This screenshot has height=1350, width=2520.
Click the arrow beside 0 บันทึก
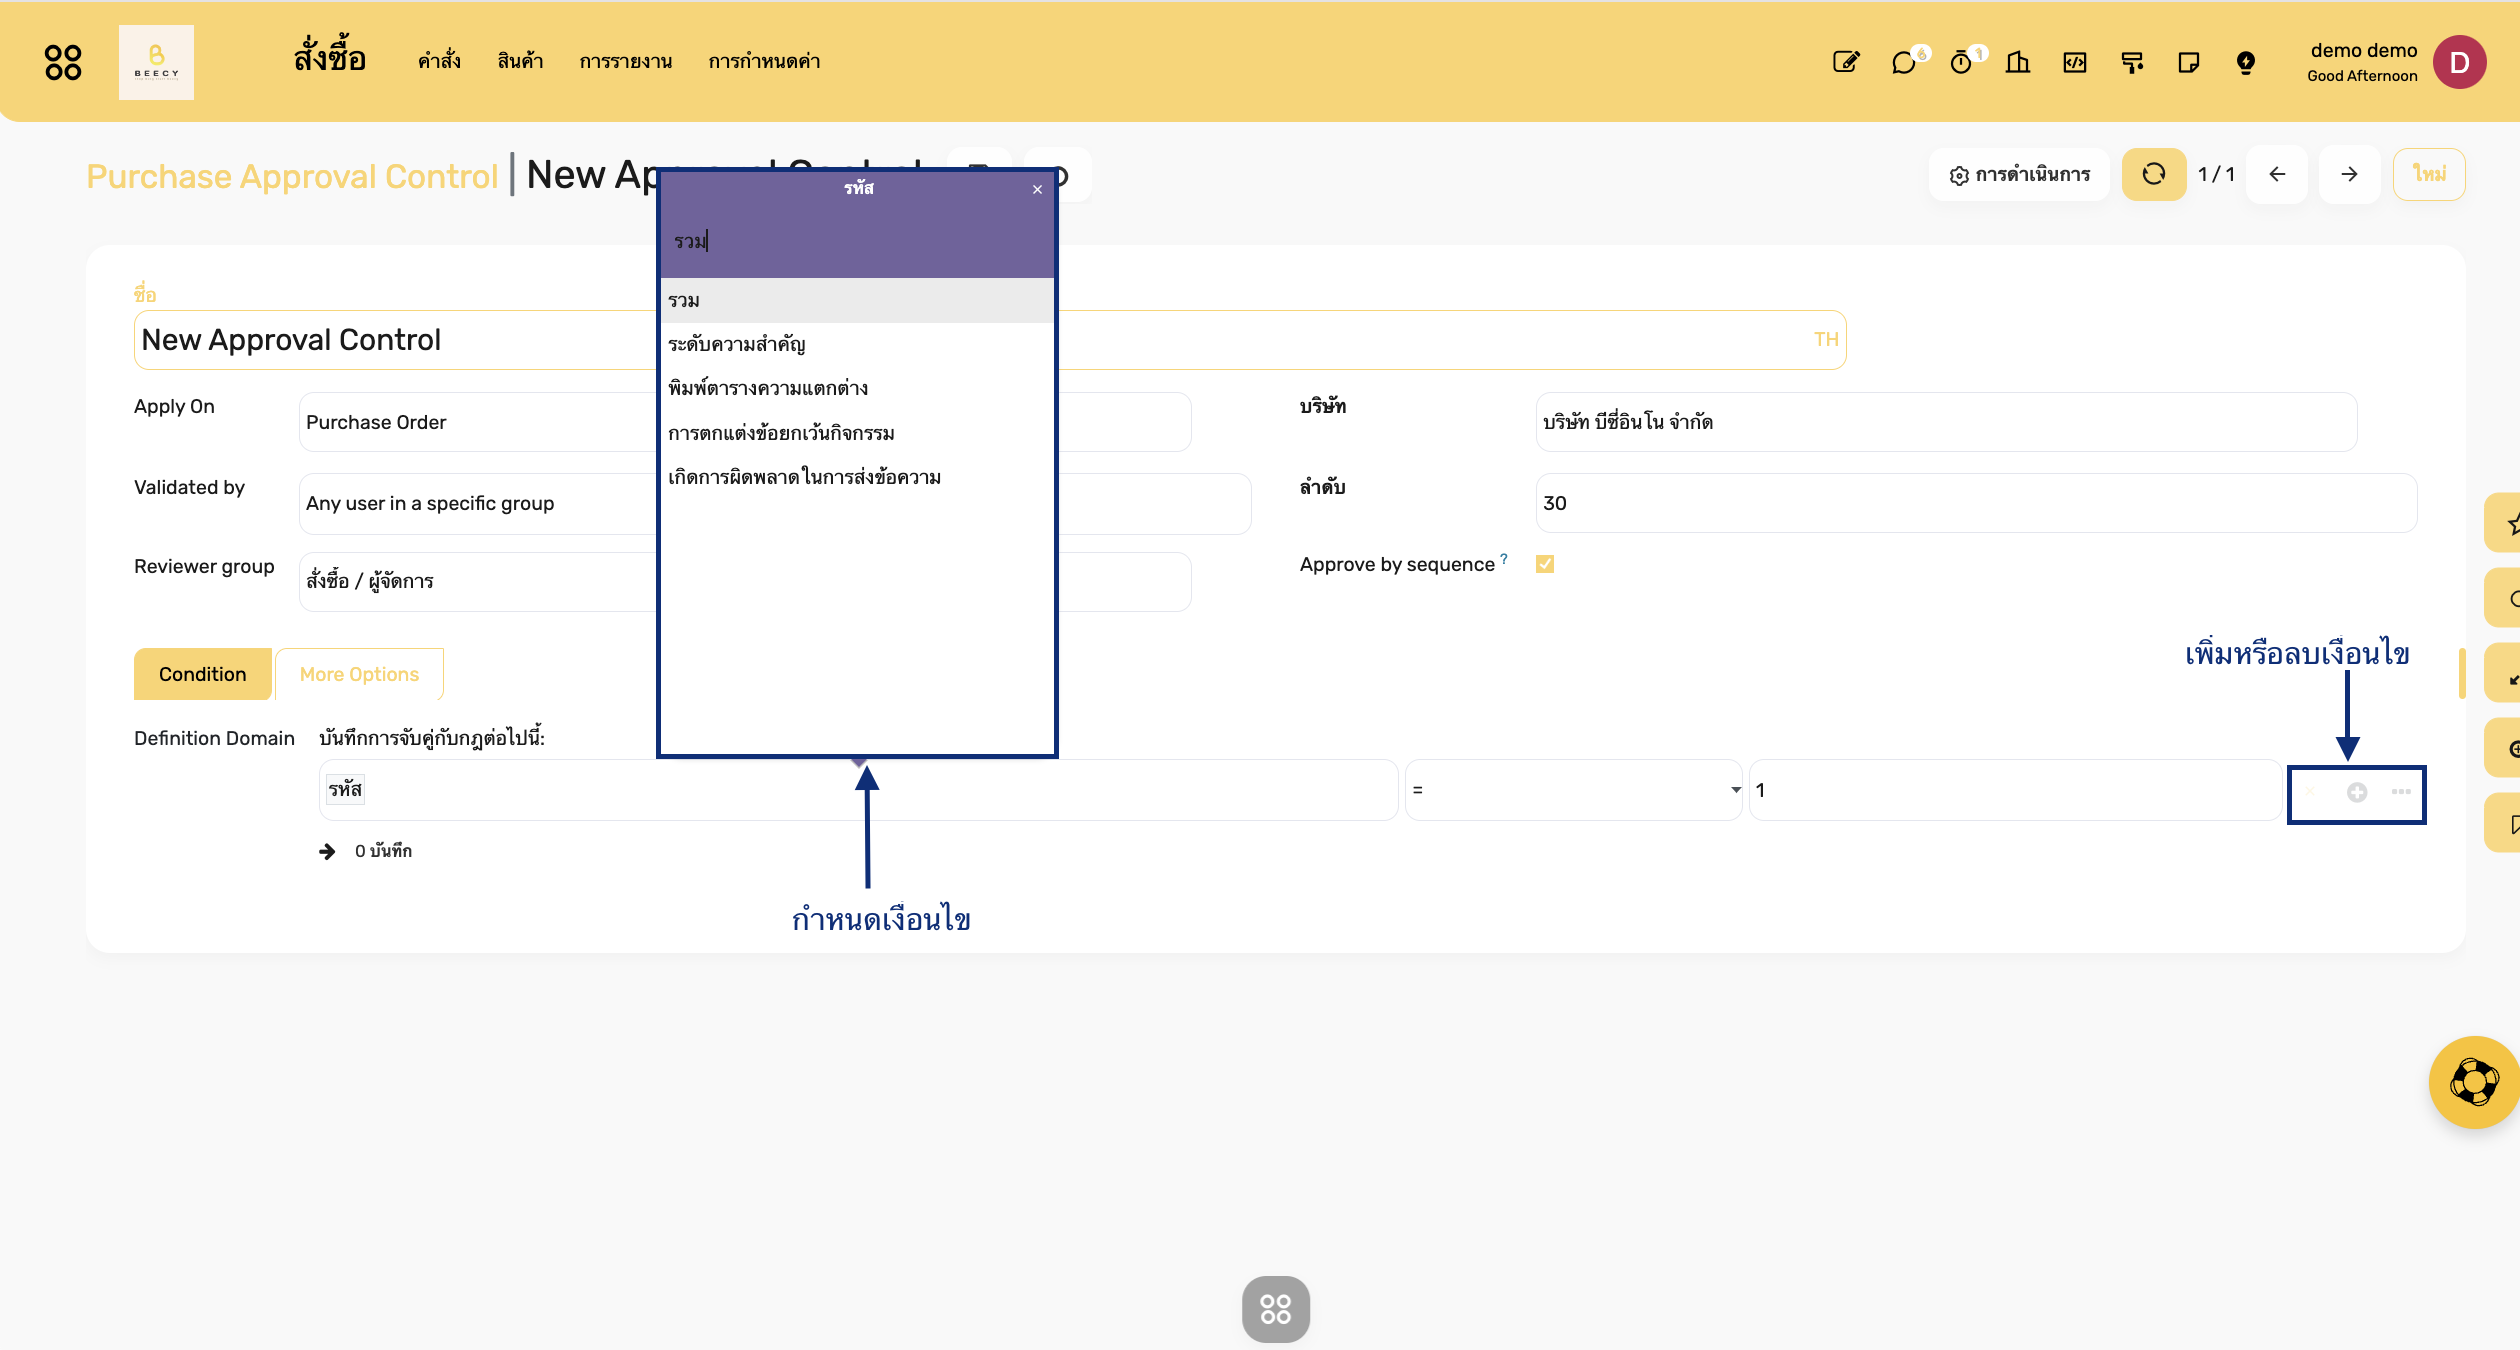coord(327,851)
